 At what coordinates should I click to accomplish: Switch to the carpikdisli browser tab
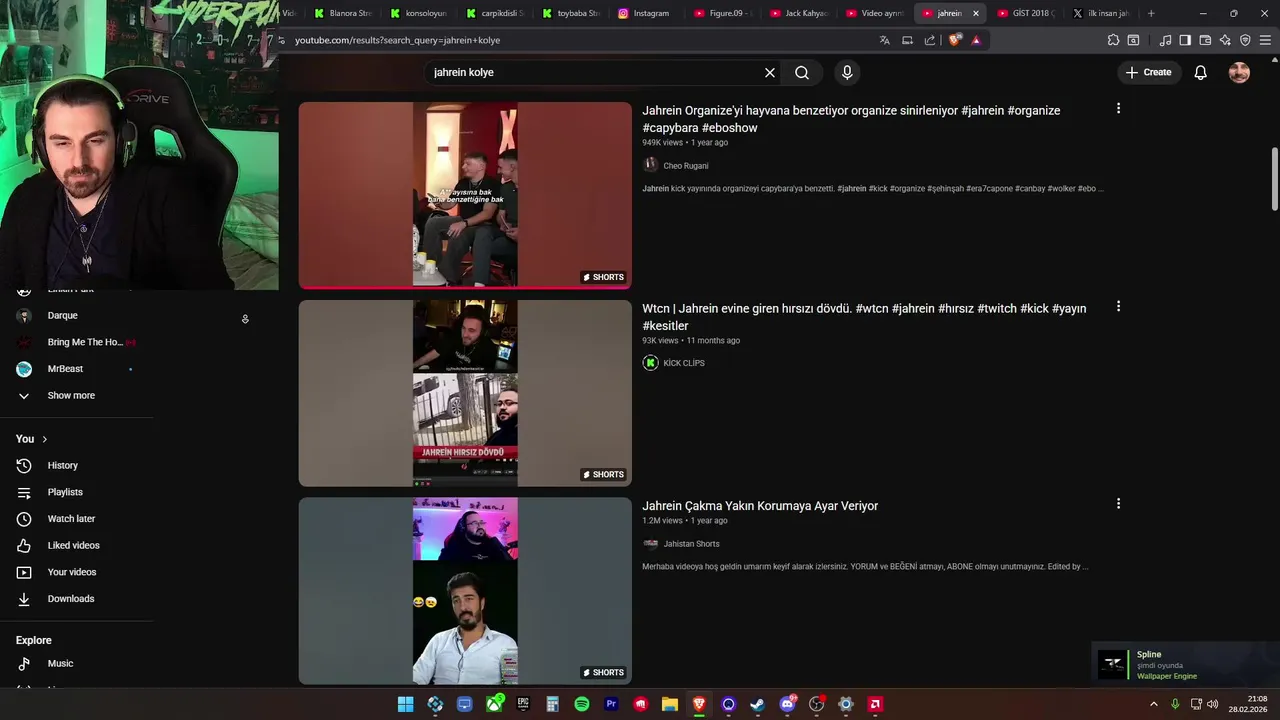(x=494, y=13)
